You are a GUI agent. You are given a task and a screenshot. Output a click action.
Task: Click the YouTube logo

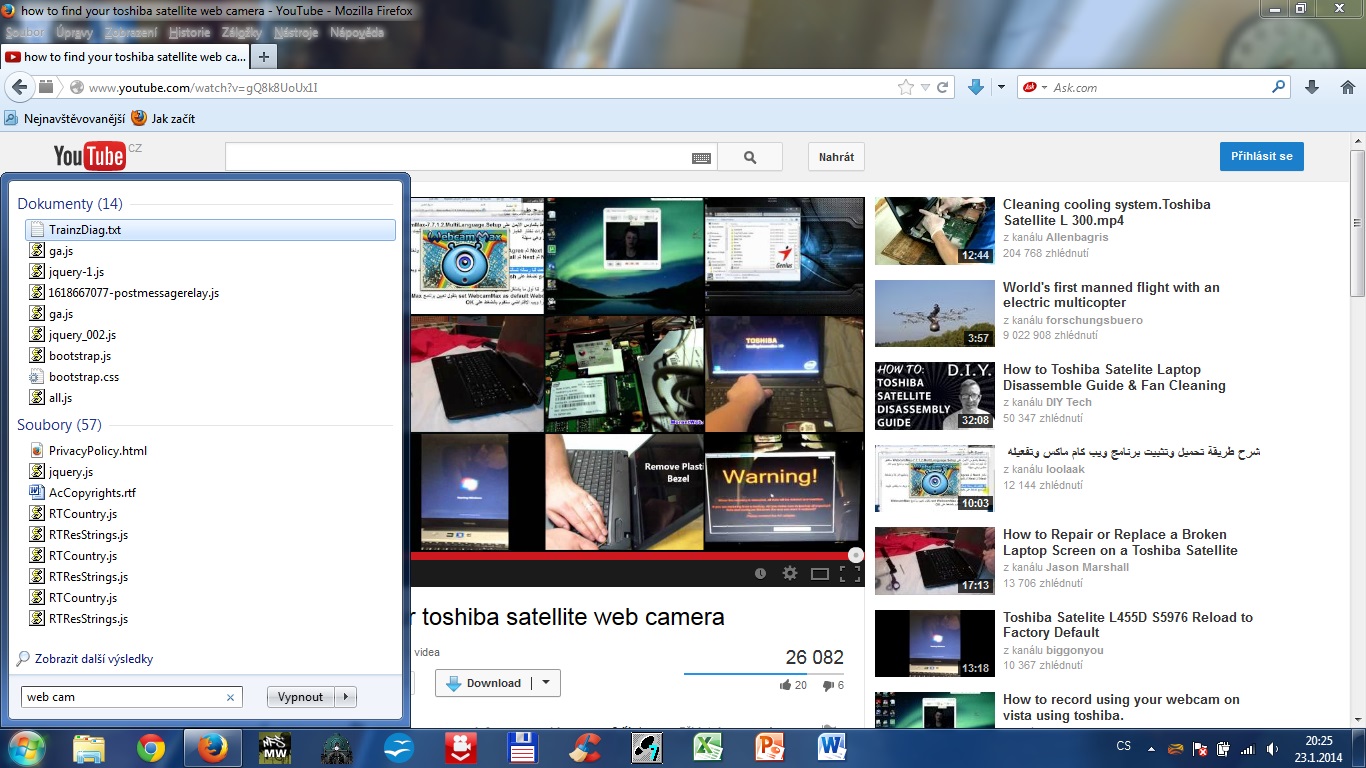pyautogui.click(x=90, y=156)
